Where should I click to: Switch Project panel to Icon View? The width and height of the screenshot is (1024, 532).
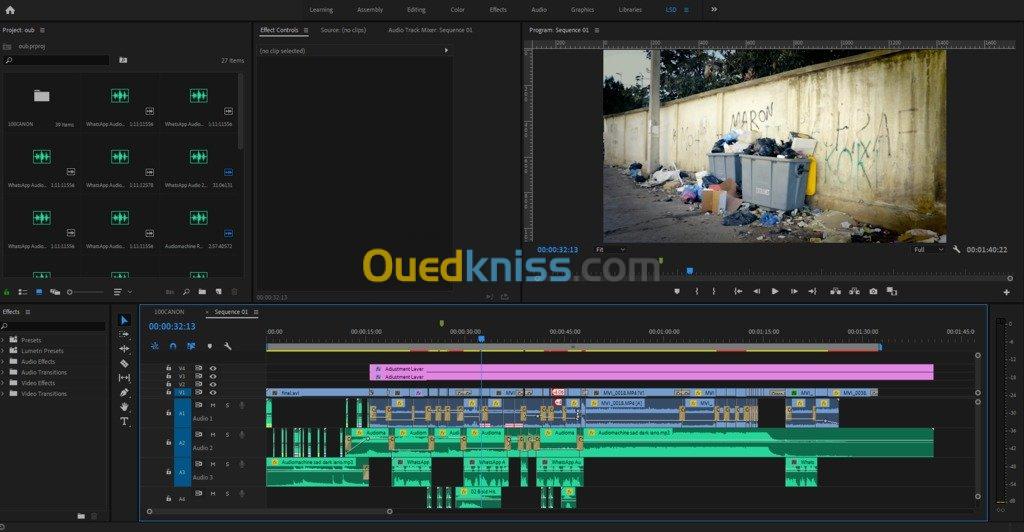[39, 292]
